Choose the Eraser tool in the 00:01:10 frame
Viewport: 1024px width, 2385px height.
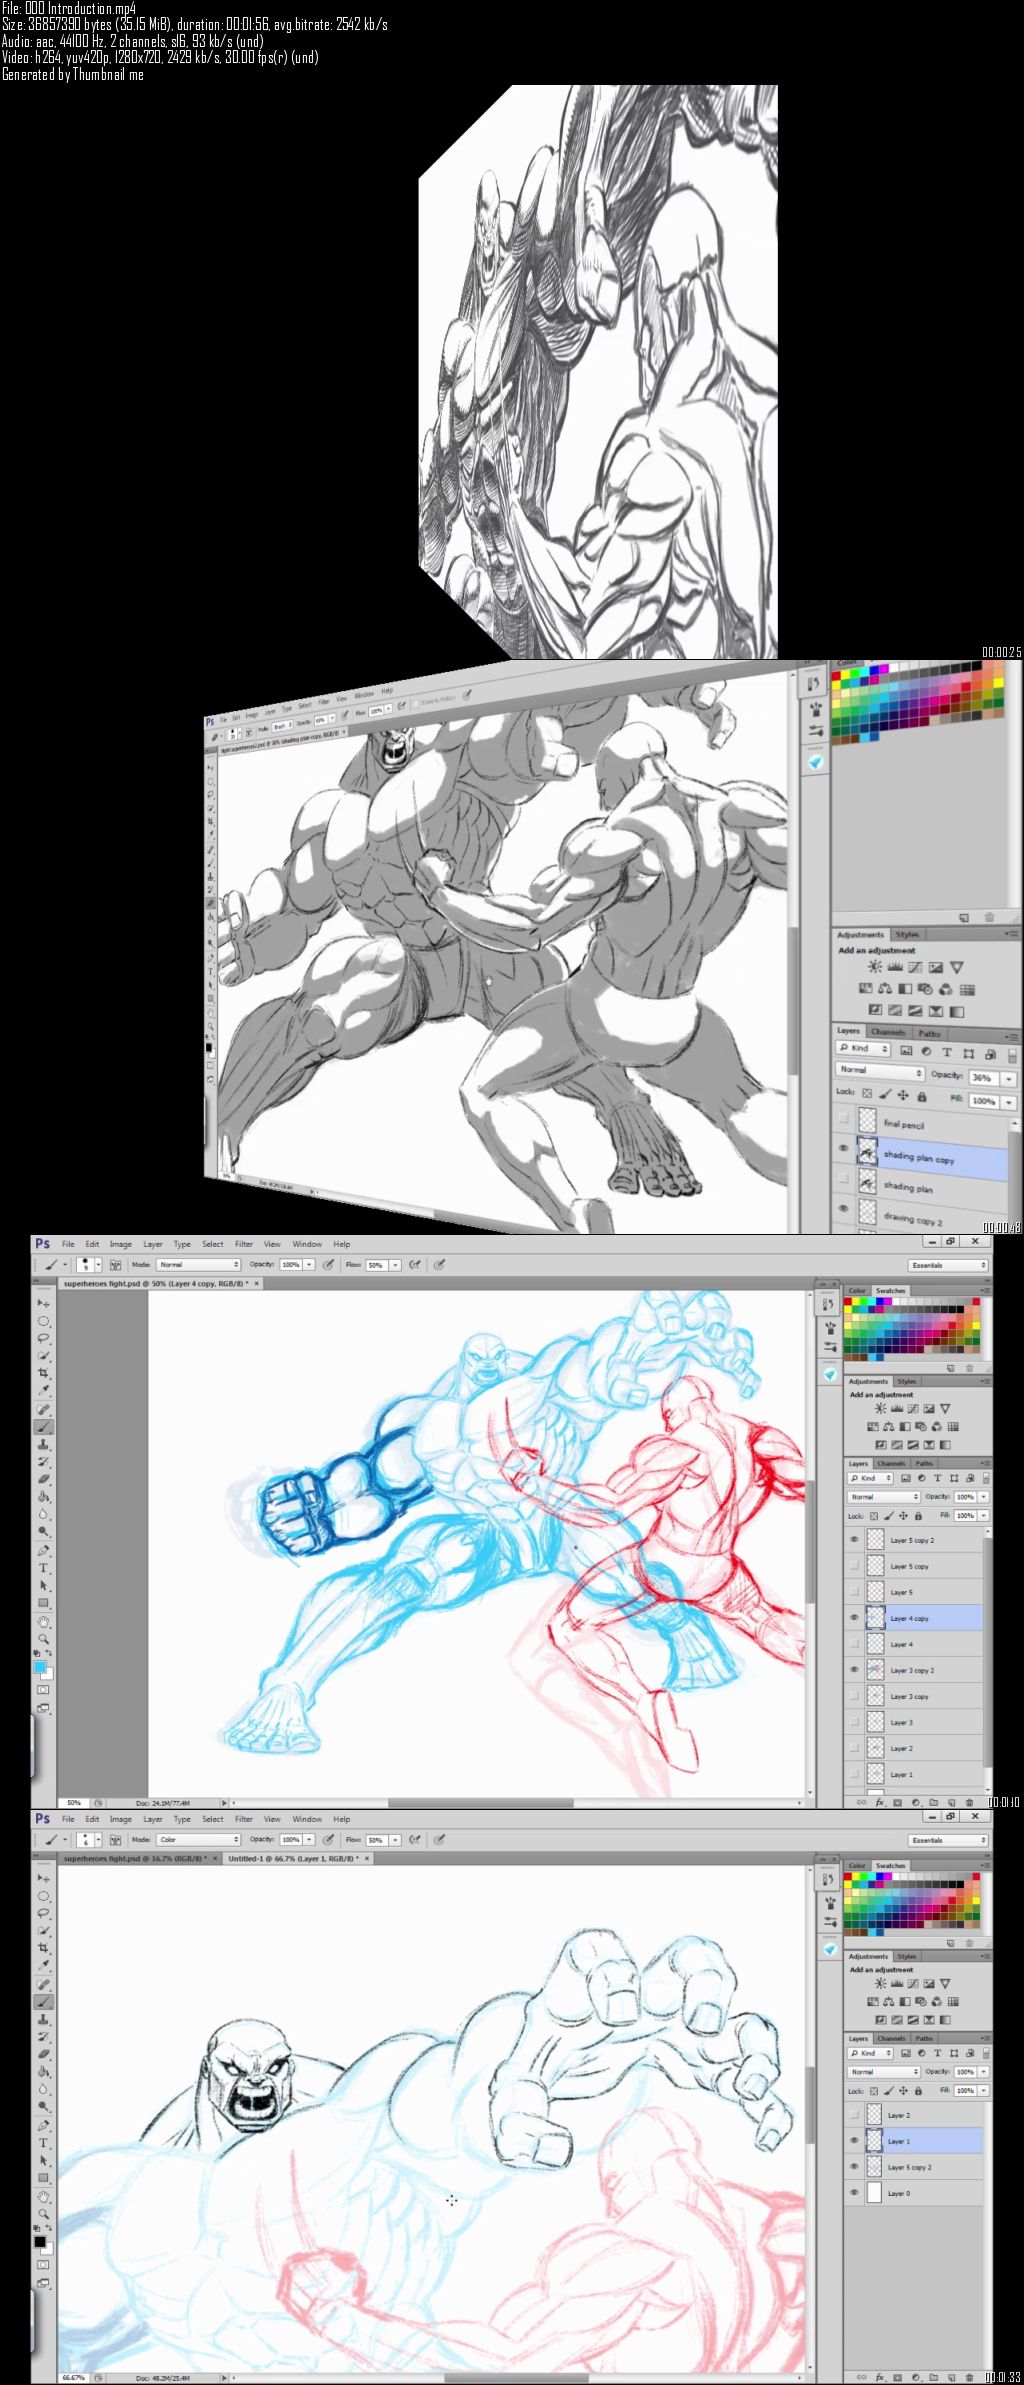coord(44,1480)
